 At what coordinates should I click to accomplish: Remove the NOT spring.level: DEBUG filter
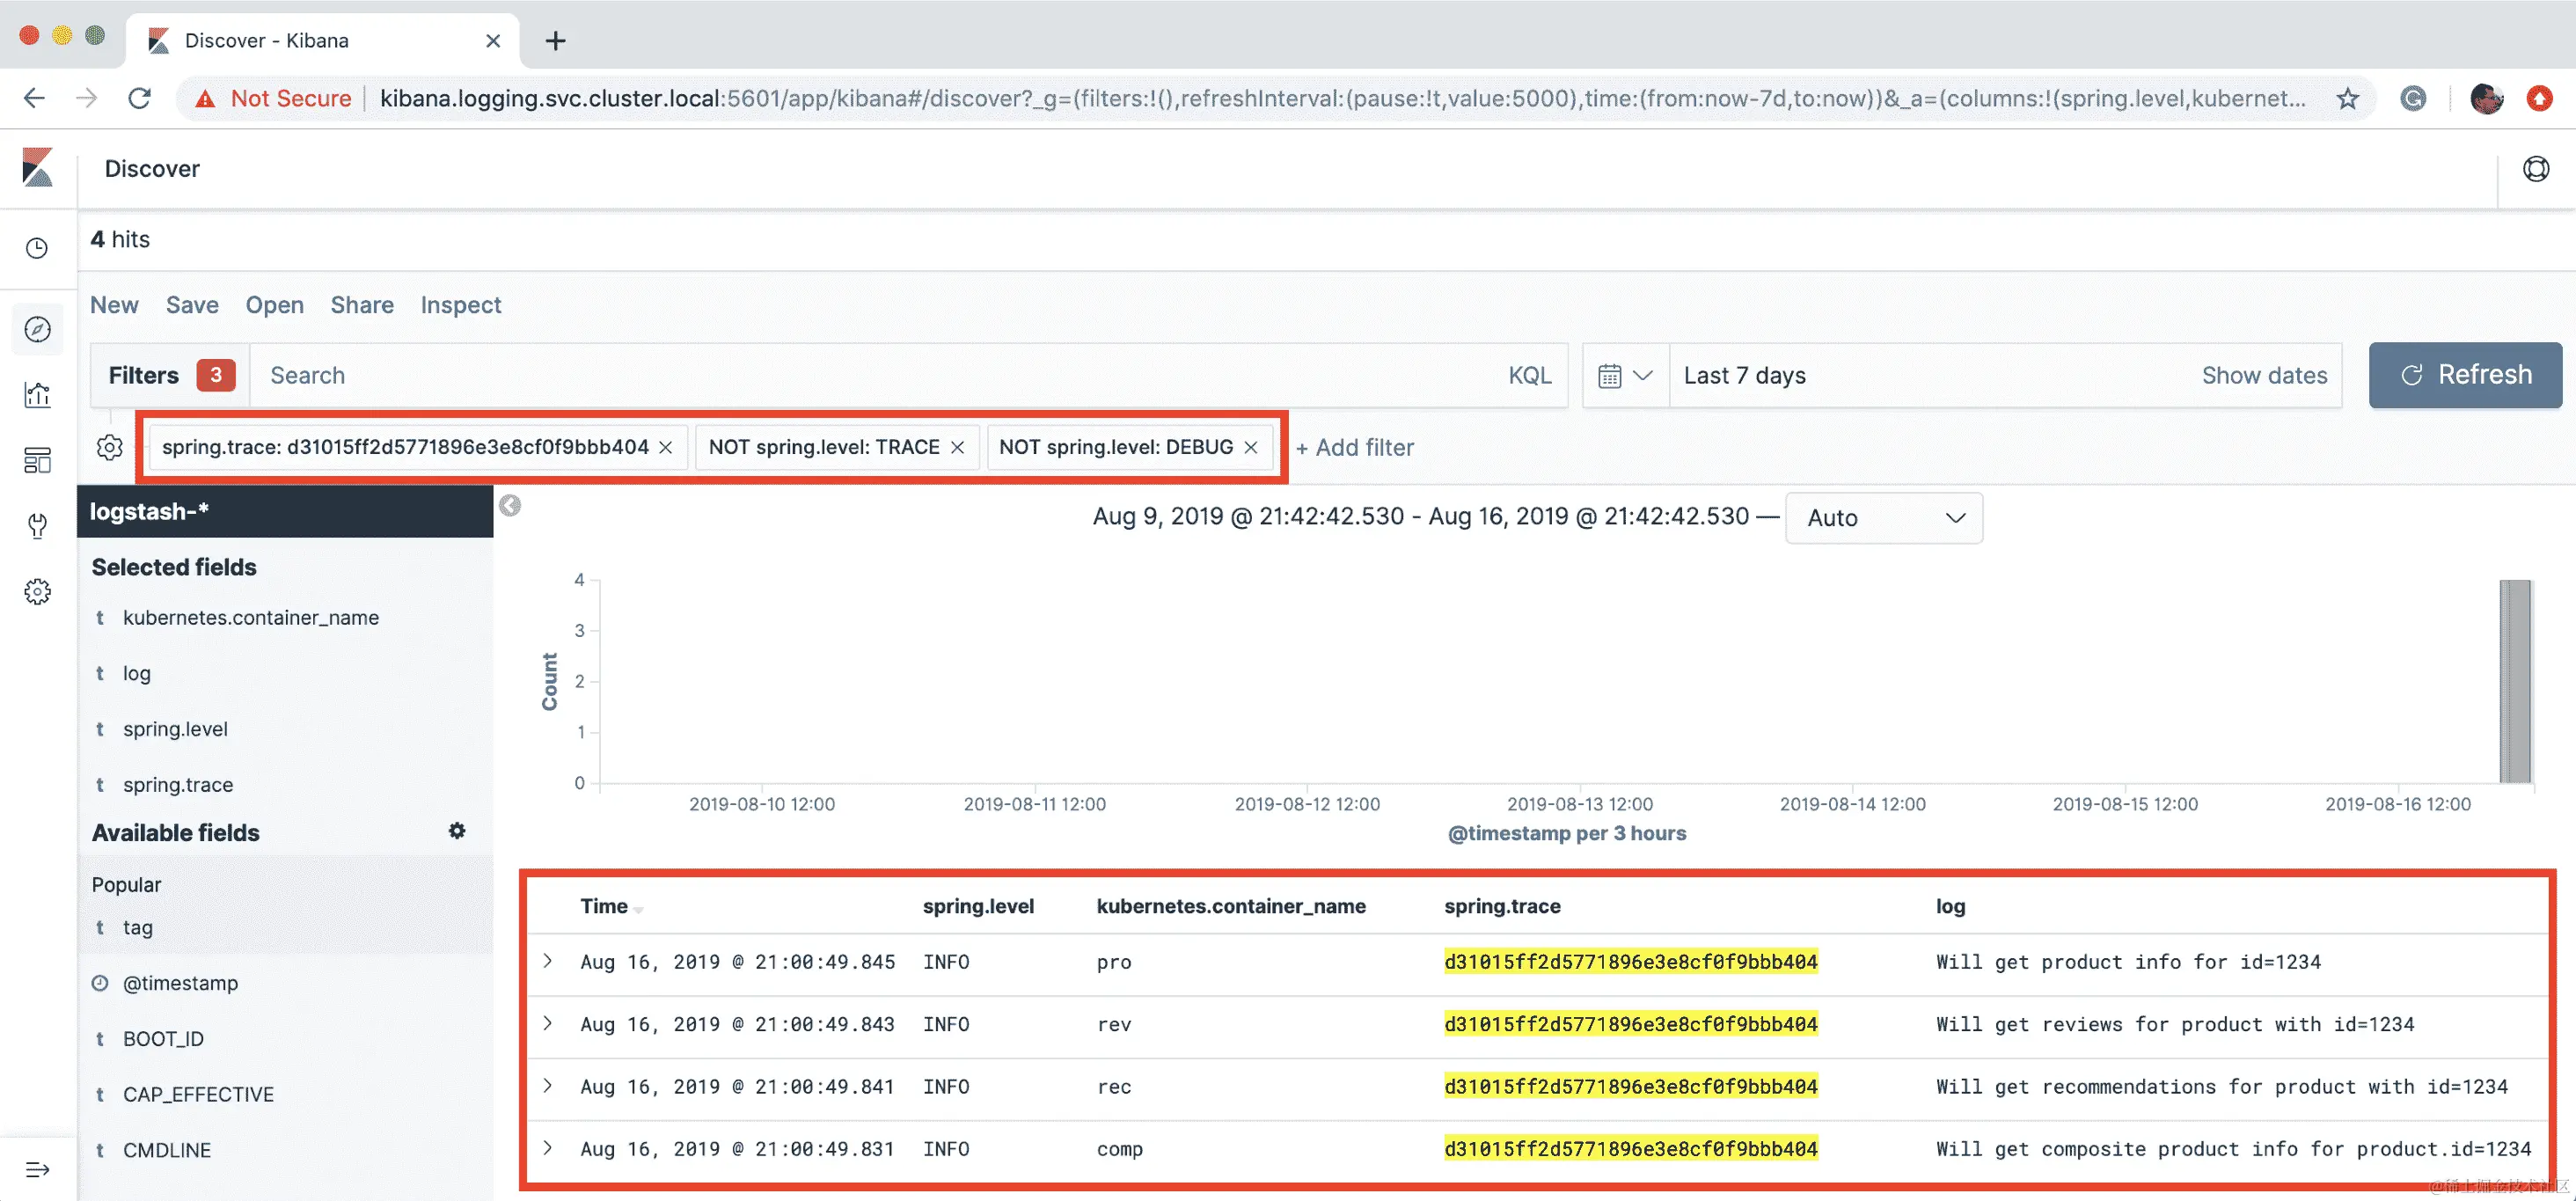click(1251, 447)
